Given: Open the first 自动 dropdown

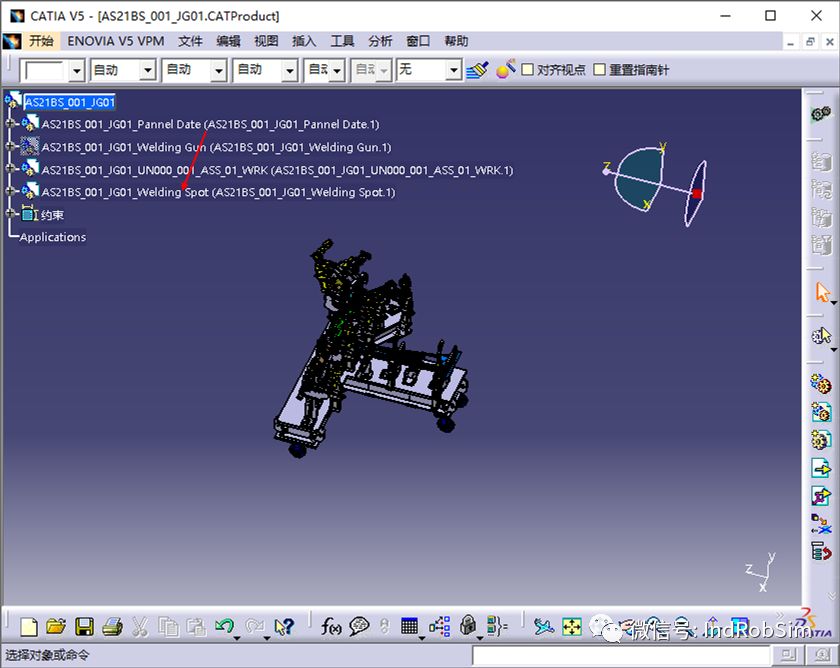Looking at the screenshot, I should (x=147, y=70).
